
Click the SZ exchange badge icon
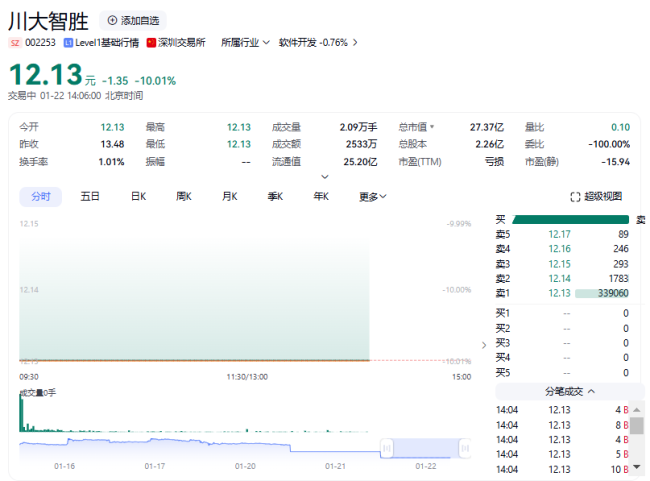[x=15, y=43]
